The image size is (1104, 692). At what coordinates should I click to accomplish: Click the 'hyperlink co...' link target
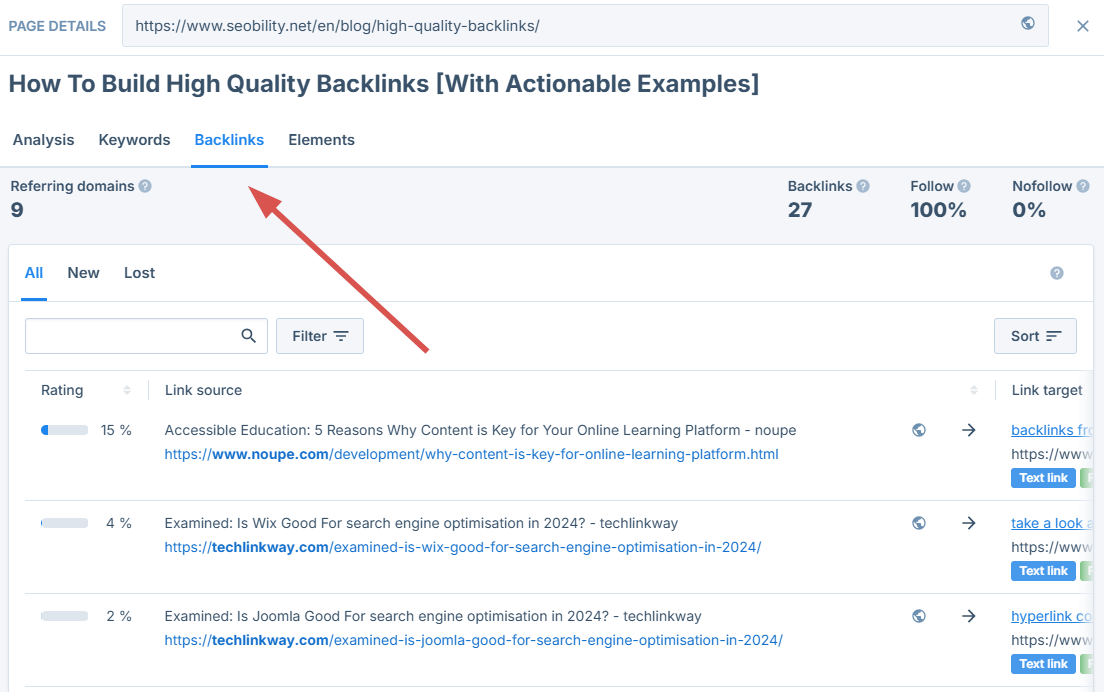click(x=1052, y=616)
